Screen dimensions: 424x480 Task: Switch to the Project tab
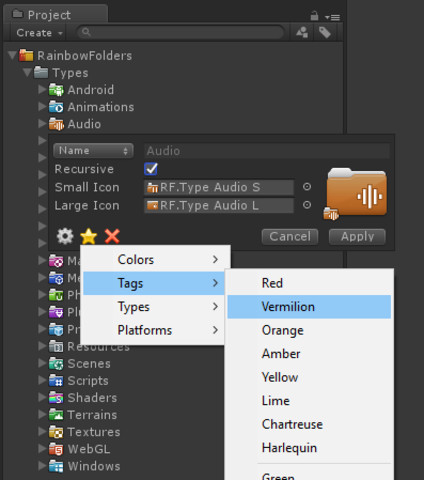coord(56,15)
